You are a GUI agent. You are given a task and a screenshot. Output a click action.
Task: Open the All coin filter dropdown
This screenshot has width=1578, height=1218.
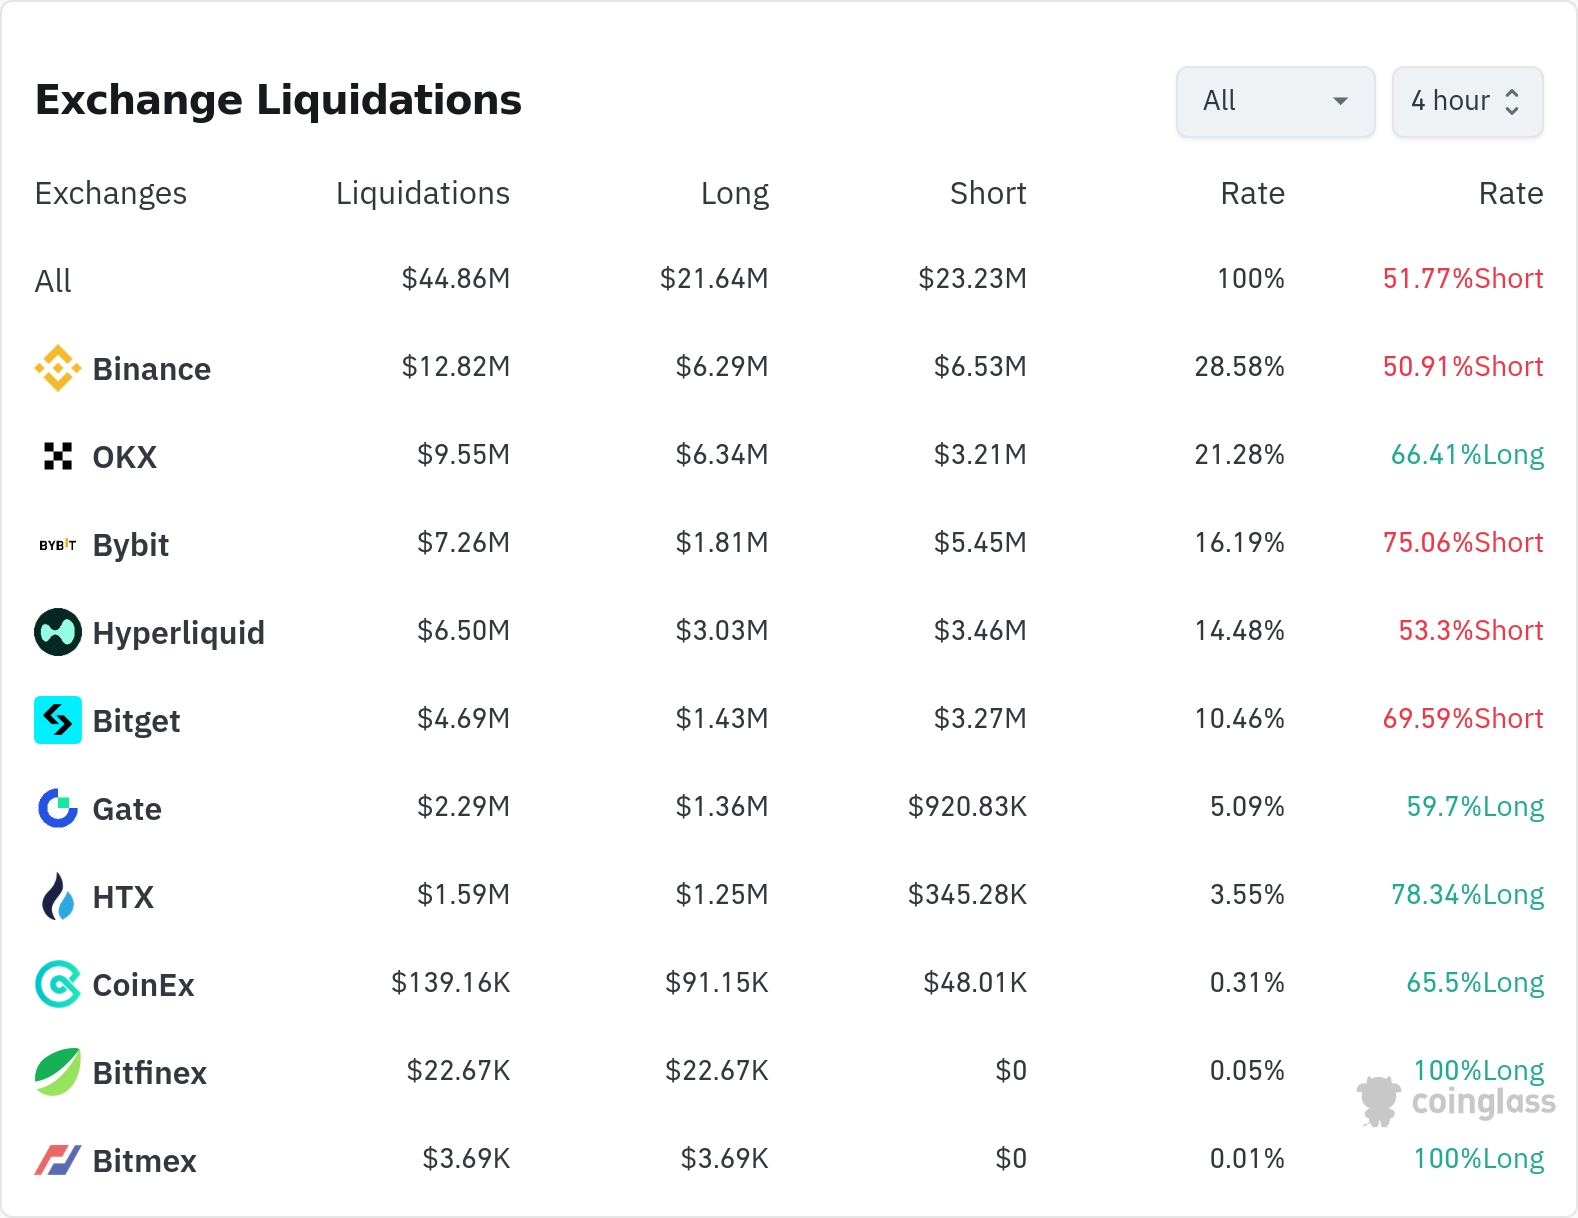tap(1275, 101)
